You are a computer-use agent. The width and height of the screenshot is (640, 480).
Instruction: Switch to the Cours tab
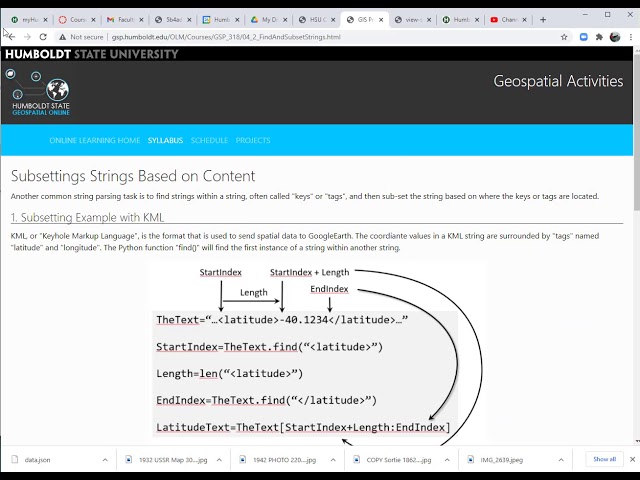click(x=77, y=20)
